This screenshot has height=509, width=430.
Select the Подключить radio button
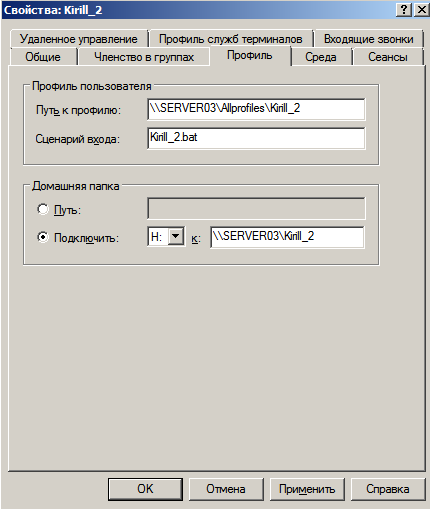[43, 237]
